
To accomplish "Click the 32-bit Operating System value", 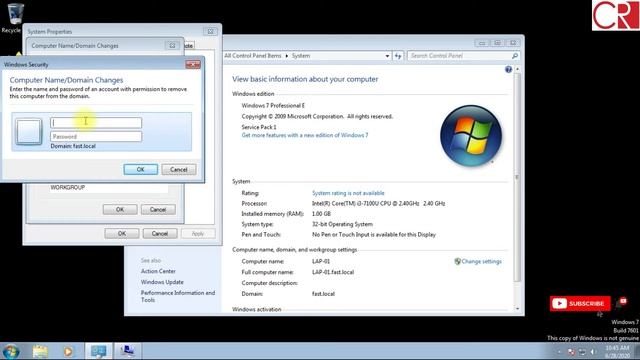I will pyautogui.click(x=342, y=224).
